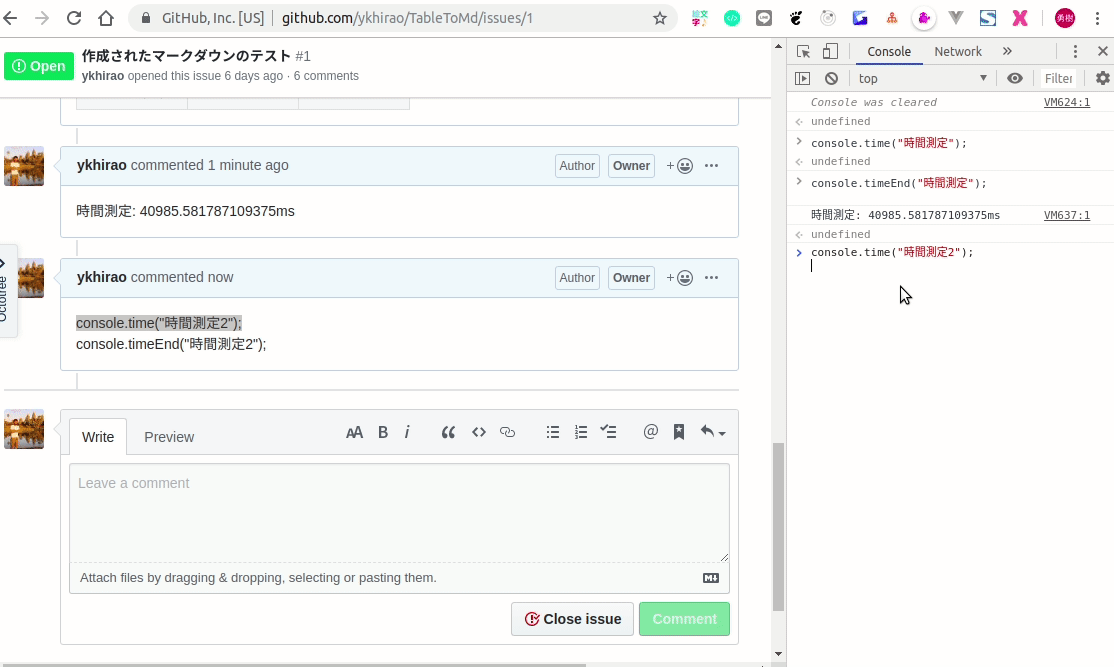Add a task list using the checklist icon
Screen dimensions: 1114x667
tap(609, 431)
